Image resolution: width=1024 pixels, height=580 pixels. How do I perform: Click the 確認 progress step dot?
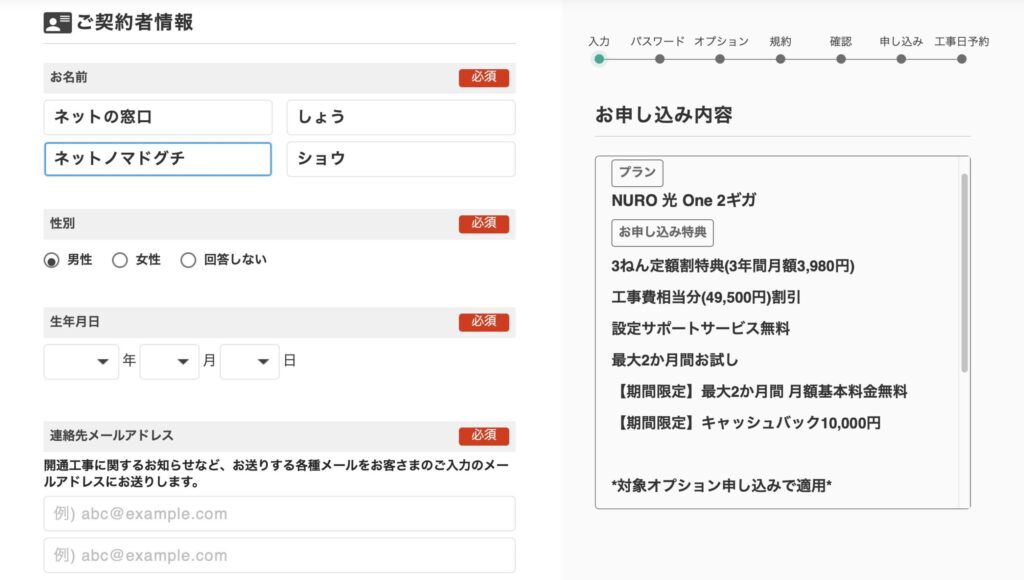tap(841, 59)
